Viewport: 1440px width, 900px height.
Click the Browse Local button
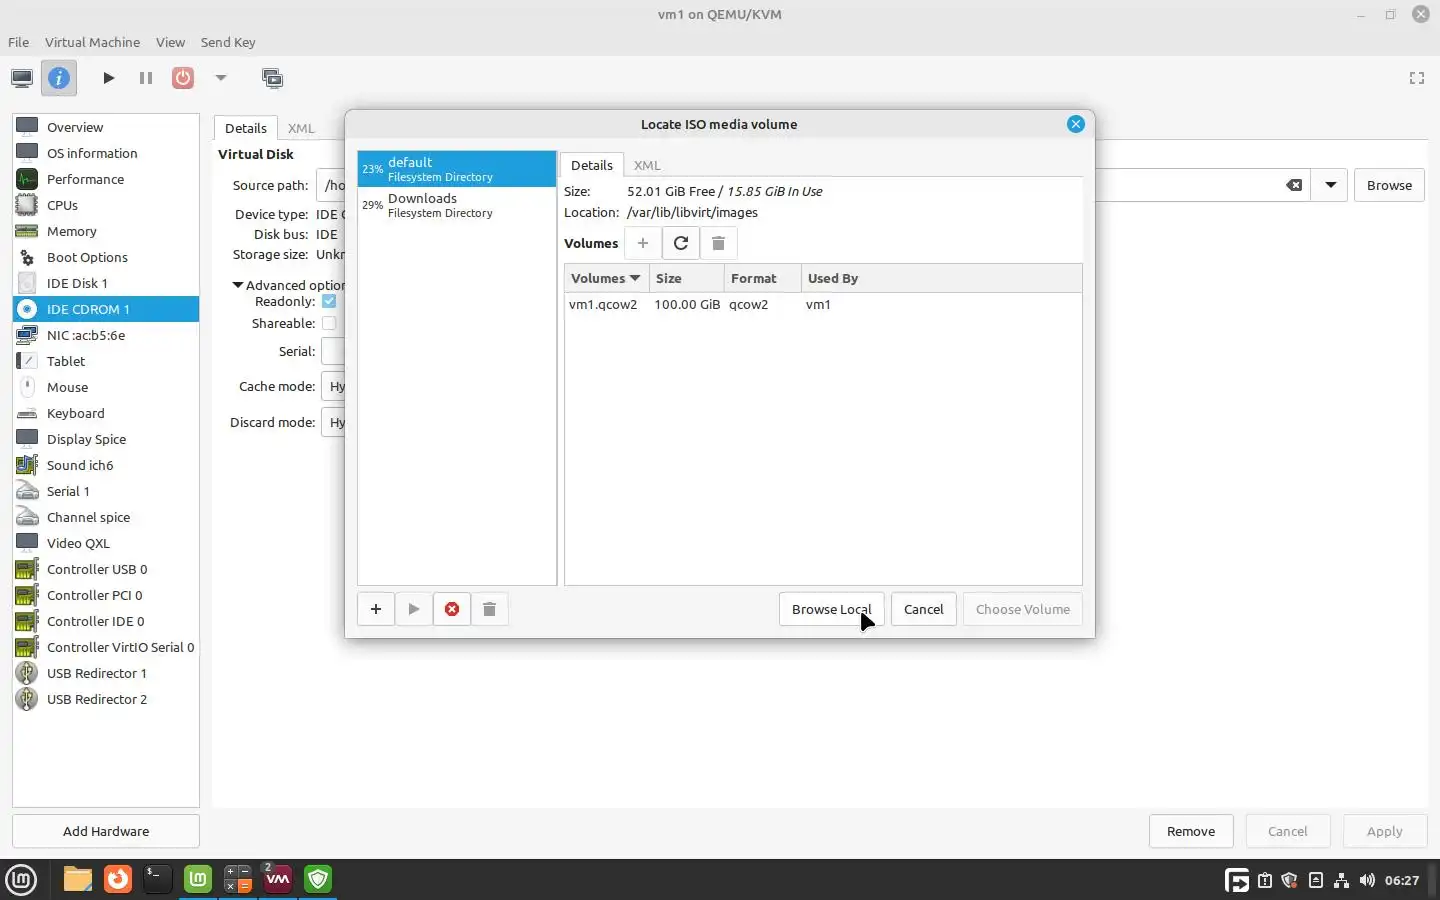pos(831,609)
